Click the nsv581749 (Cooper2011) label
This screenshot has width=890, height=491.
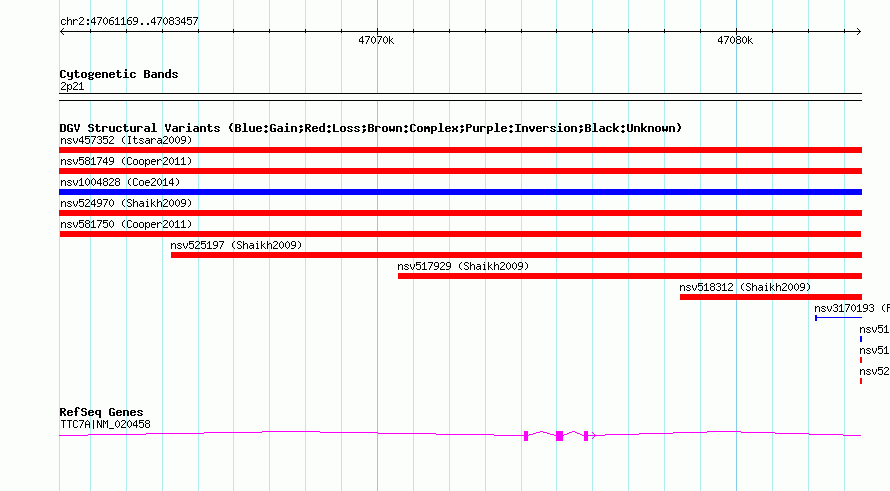coord(126,161)
